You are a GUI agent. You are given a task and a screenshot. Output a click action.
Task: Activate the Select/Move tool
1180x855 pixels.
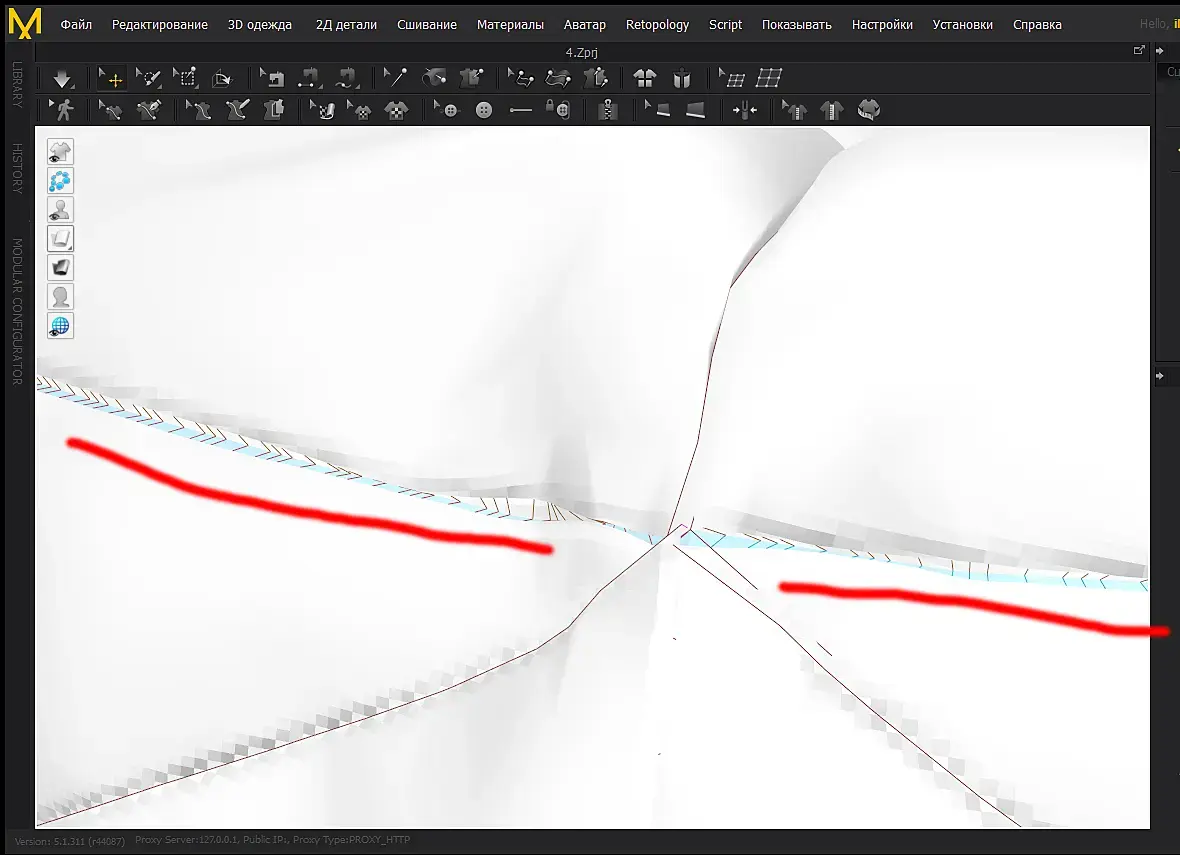point(111,78)
